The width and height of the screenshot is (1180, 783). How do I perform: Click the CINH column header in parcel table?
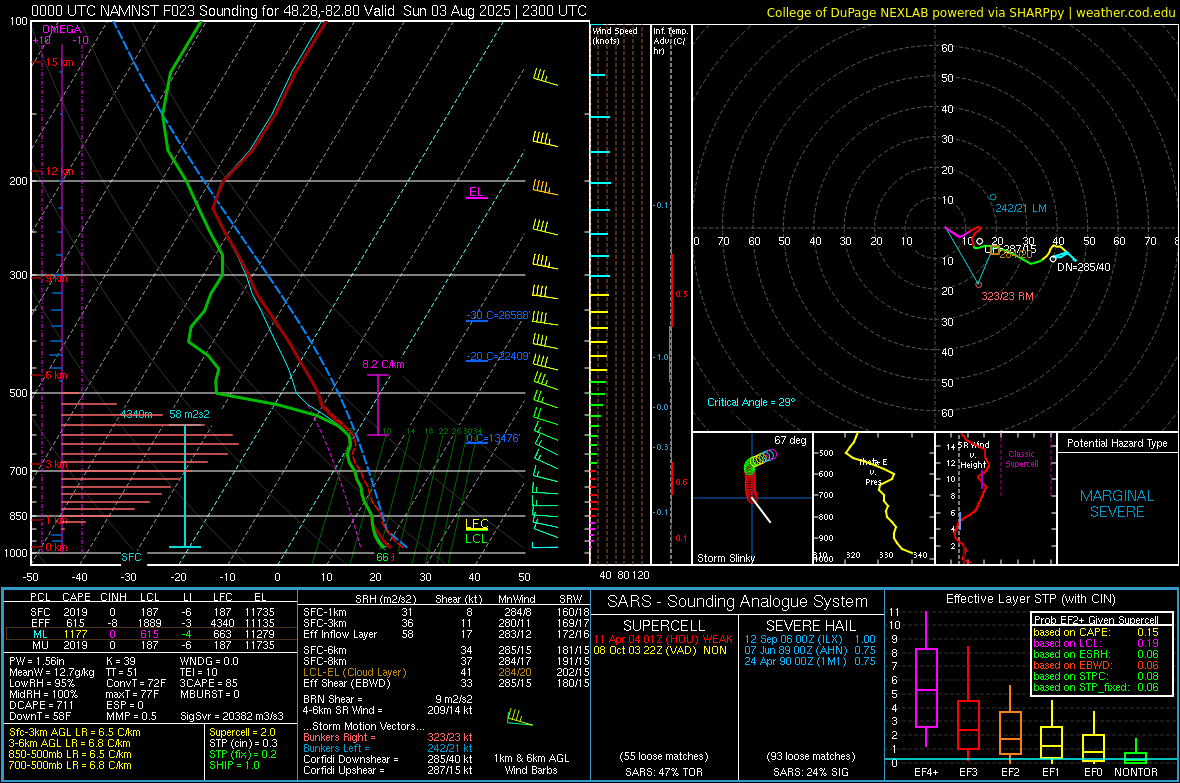point(113,598)
